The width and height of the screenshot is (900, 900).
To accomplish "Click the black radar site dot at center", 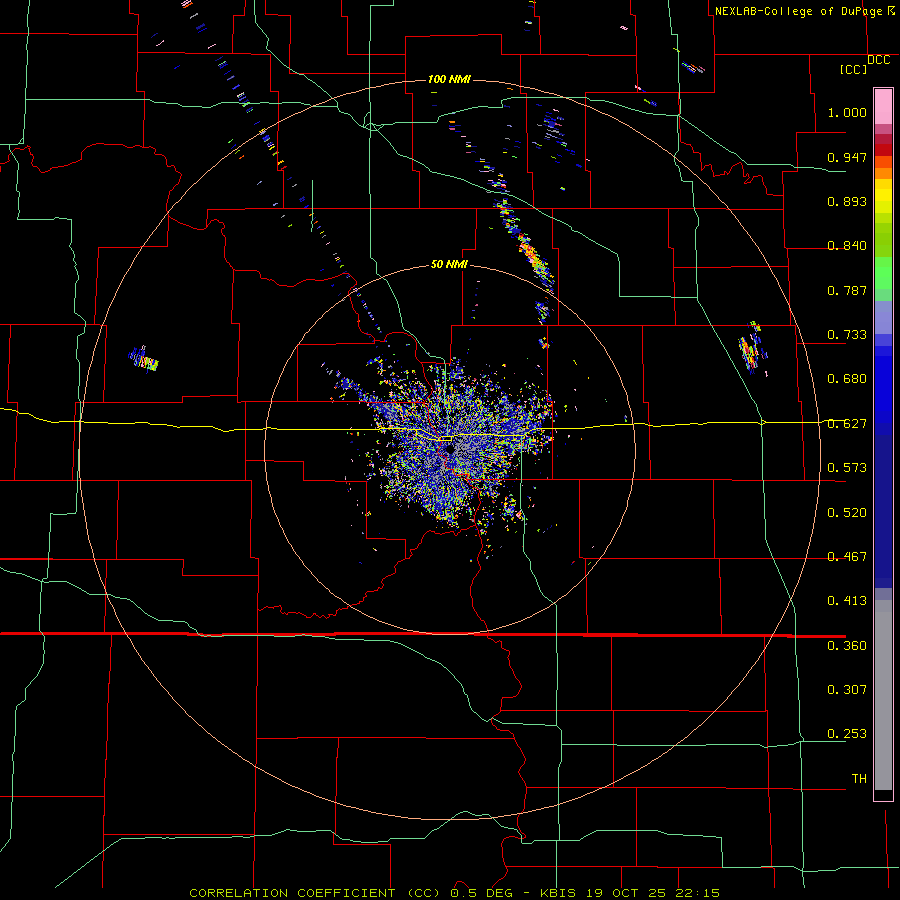I will point(450,449).
